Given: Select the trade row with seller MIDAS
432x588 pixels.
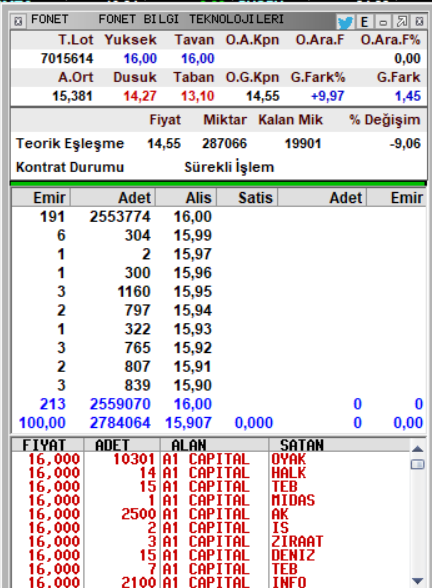Looking at the screenshot, I should 210,500.
